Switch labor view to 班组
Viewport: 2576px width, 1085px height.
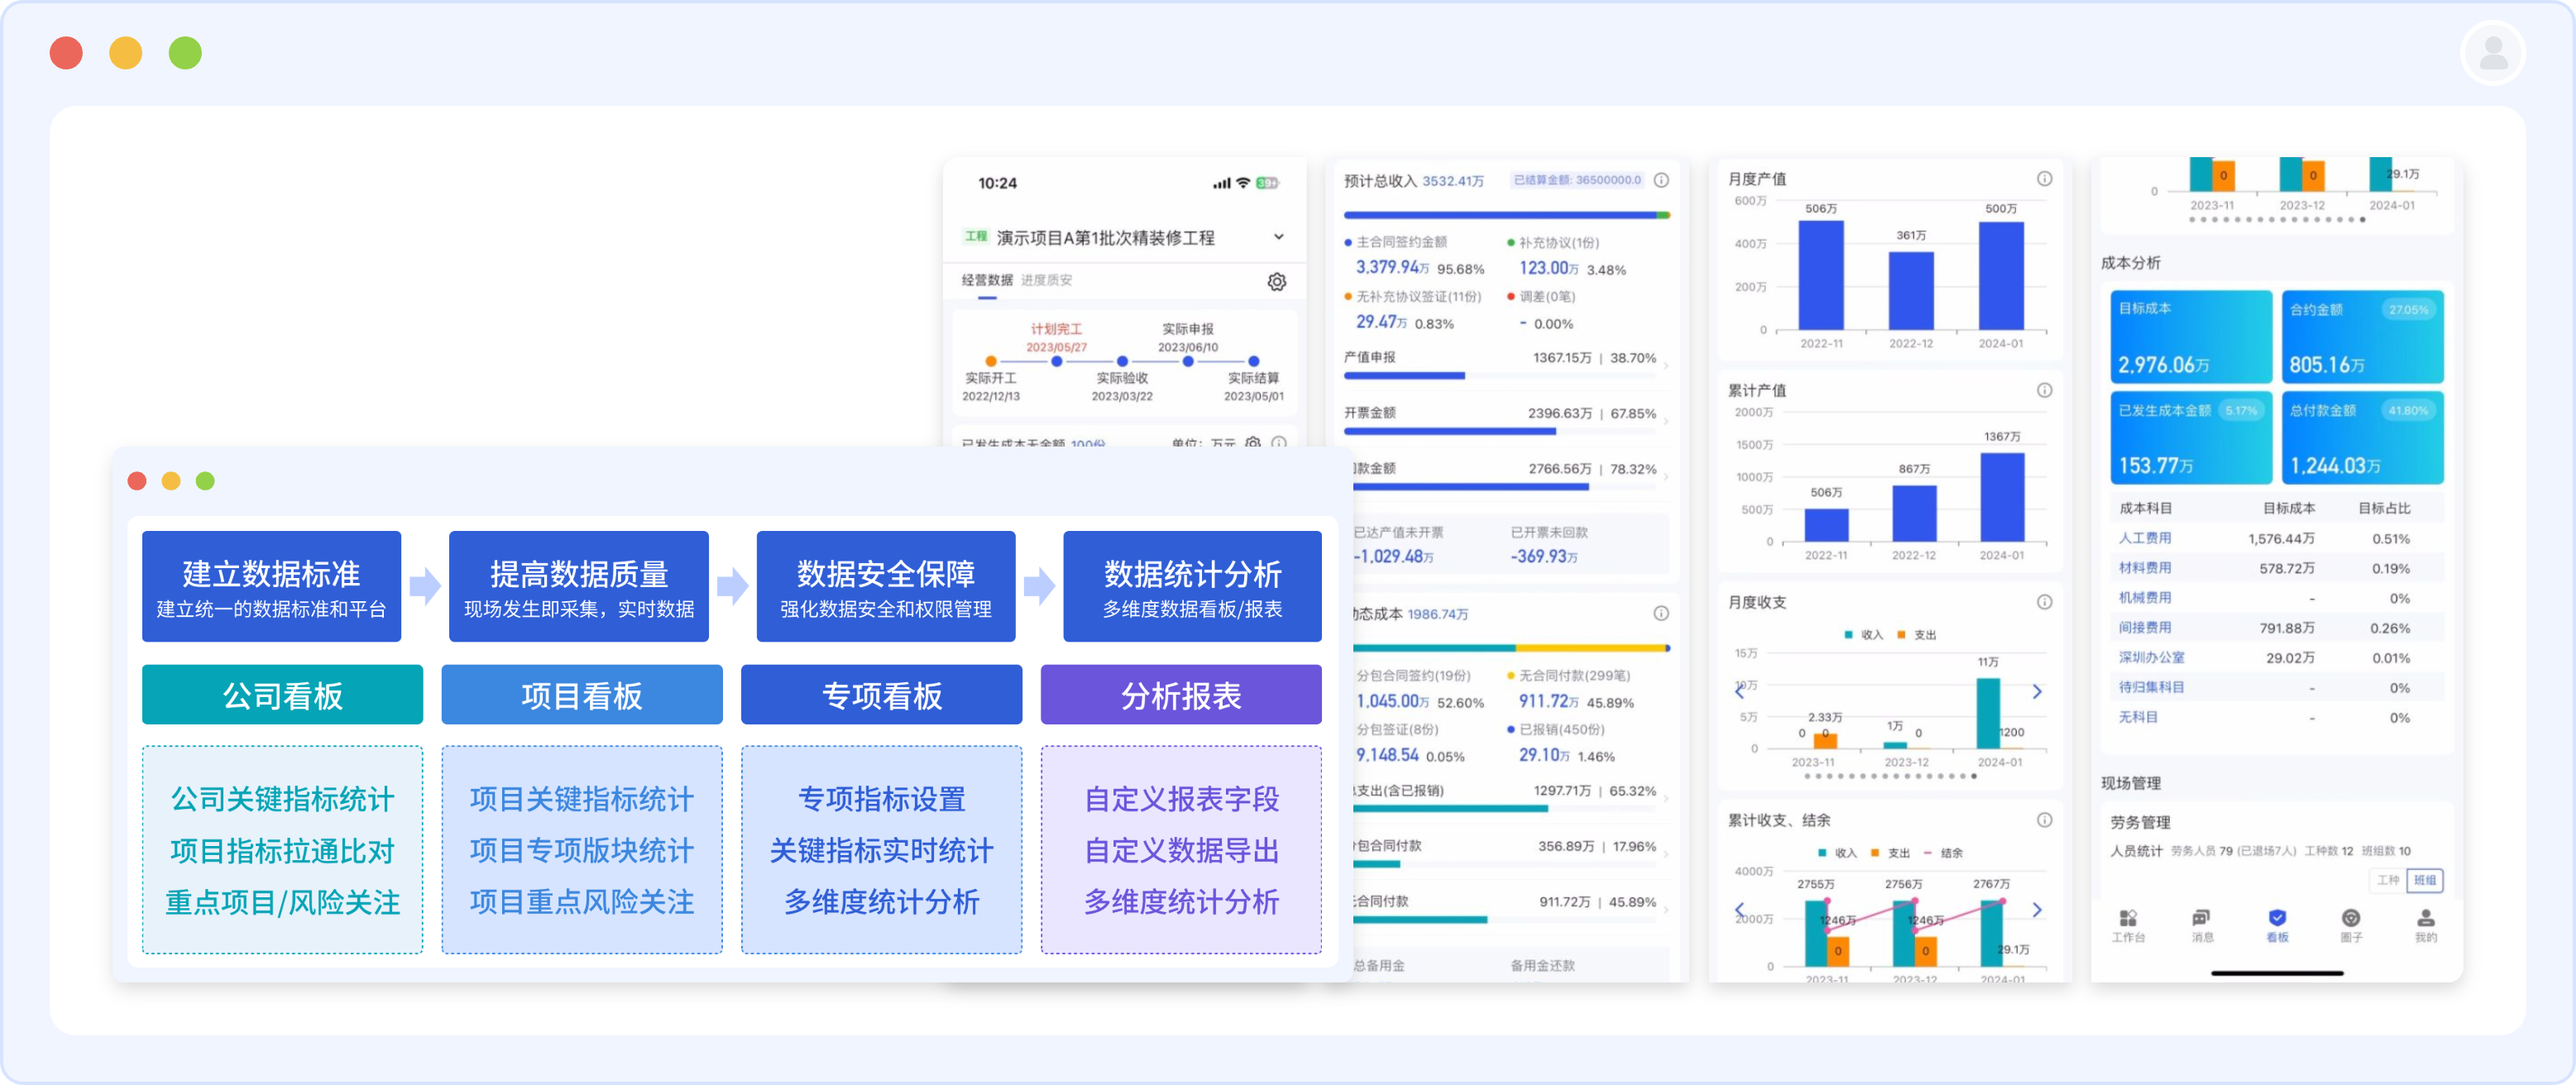[2425, 881]
